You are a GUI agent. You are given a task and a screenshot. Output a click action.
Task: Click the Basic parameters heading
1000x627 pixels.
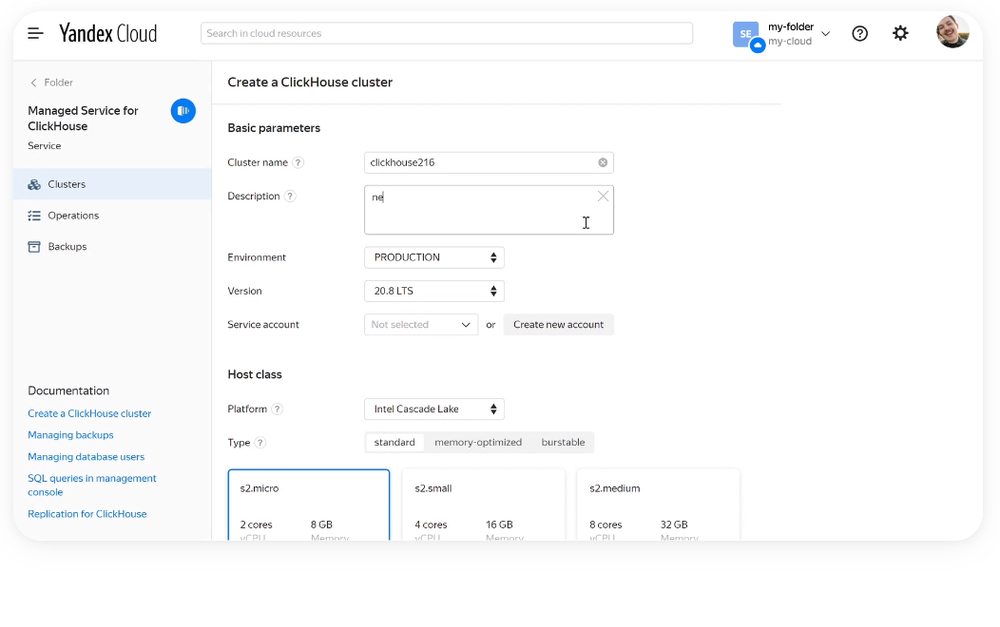pyautogui.click(x=274, y=128)
